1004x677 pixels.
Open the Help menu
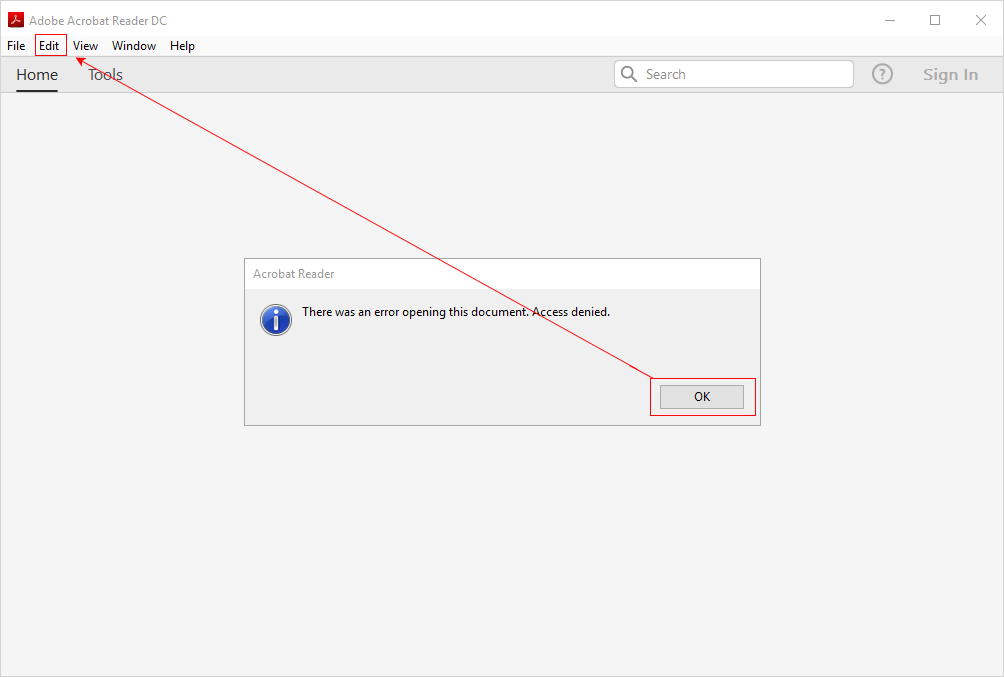[182, 45]
